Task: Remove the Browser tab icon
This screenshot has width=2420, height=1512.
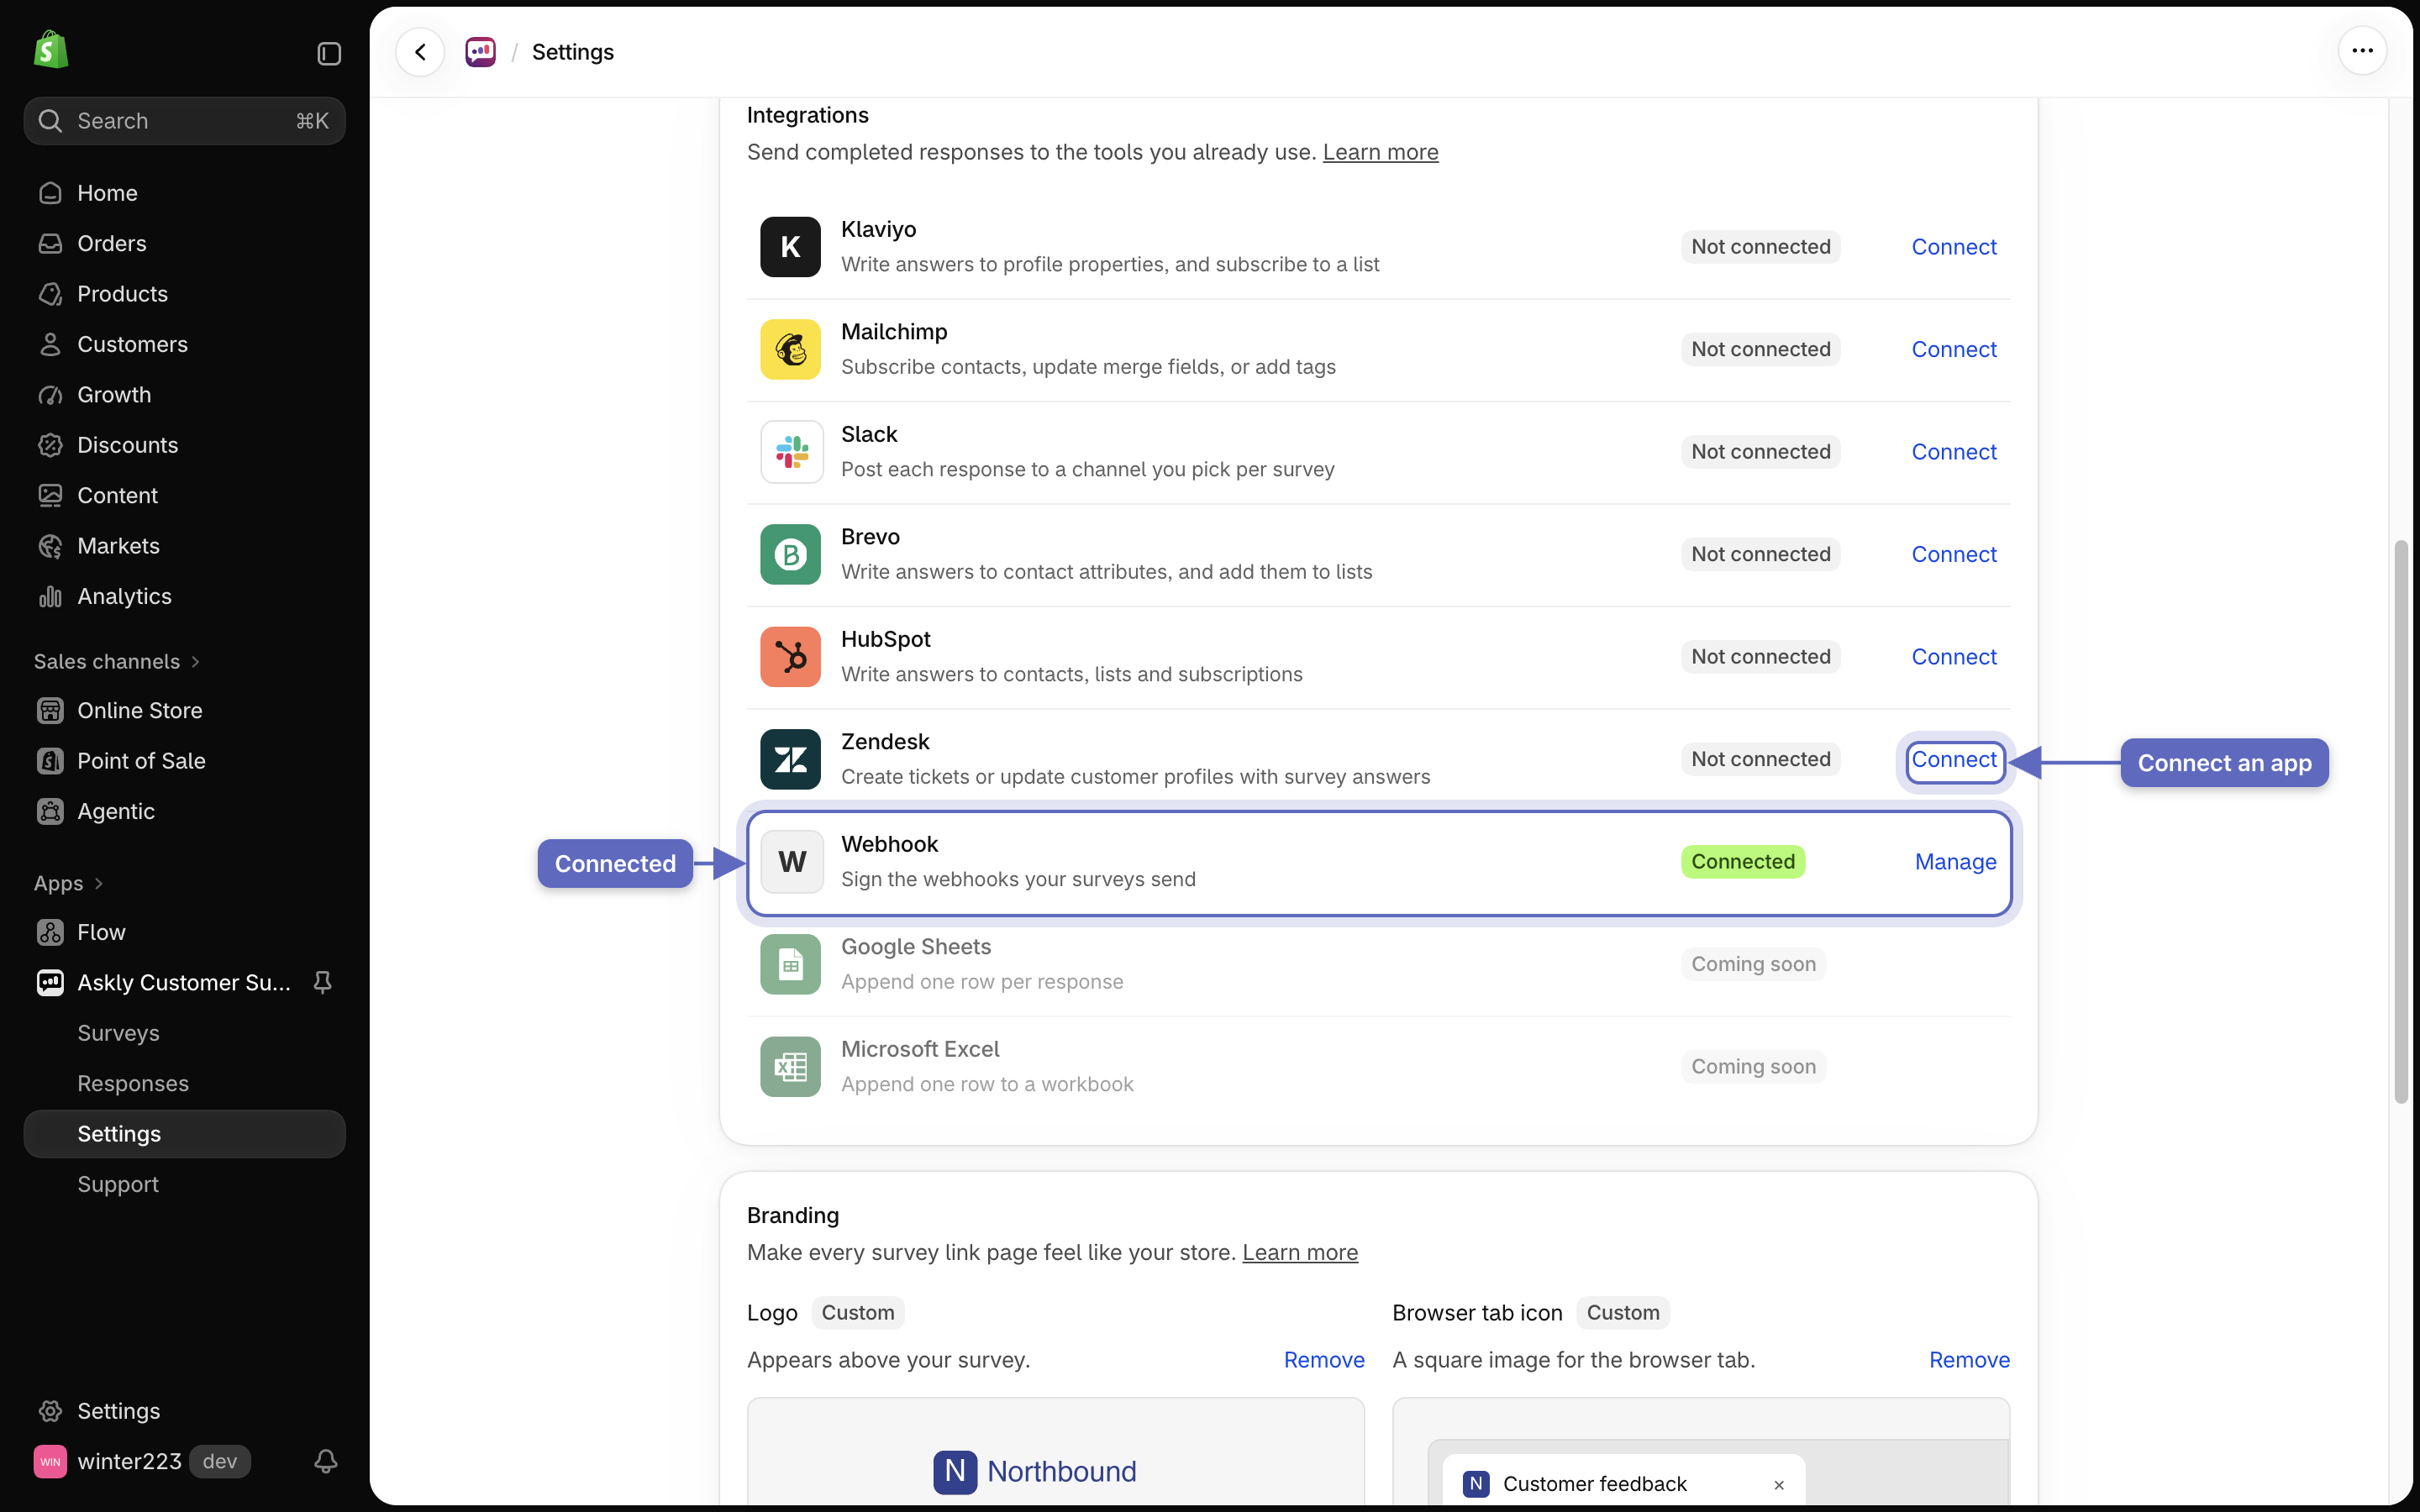Action: point(1968,1360)
